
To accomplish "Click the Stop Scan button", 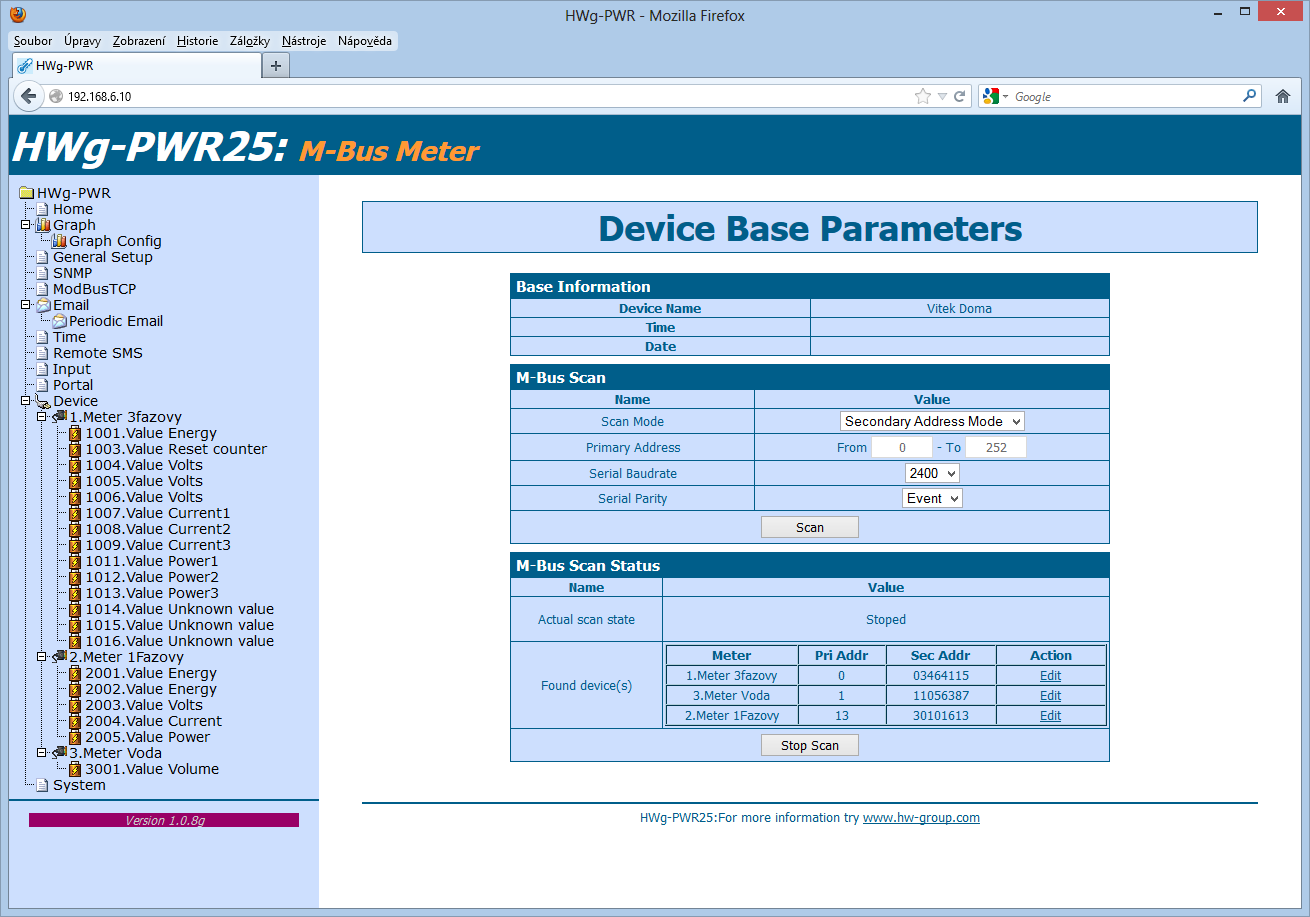I will tap(810, 745).
